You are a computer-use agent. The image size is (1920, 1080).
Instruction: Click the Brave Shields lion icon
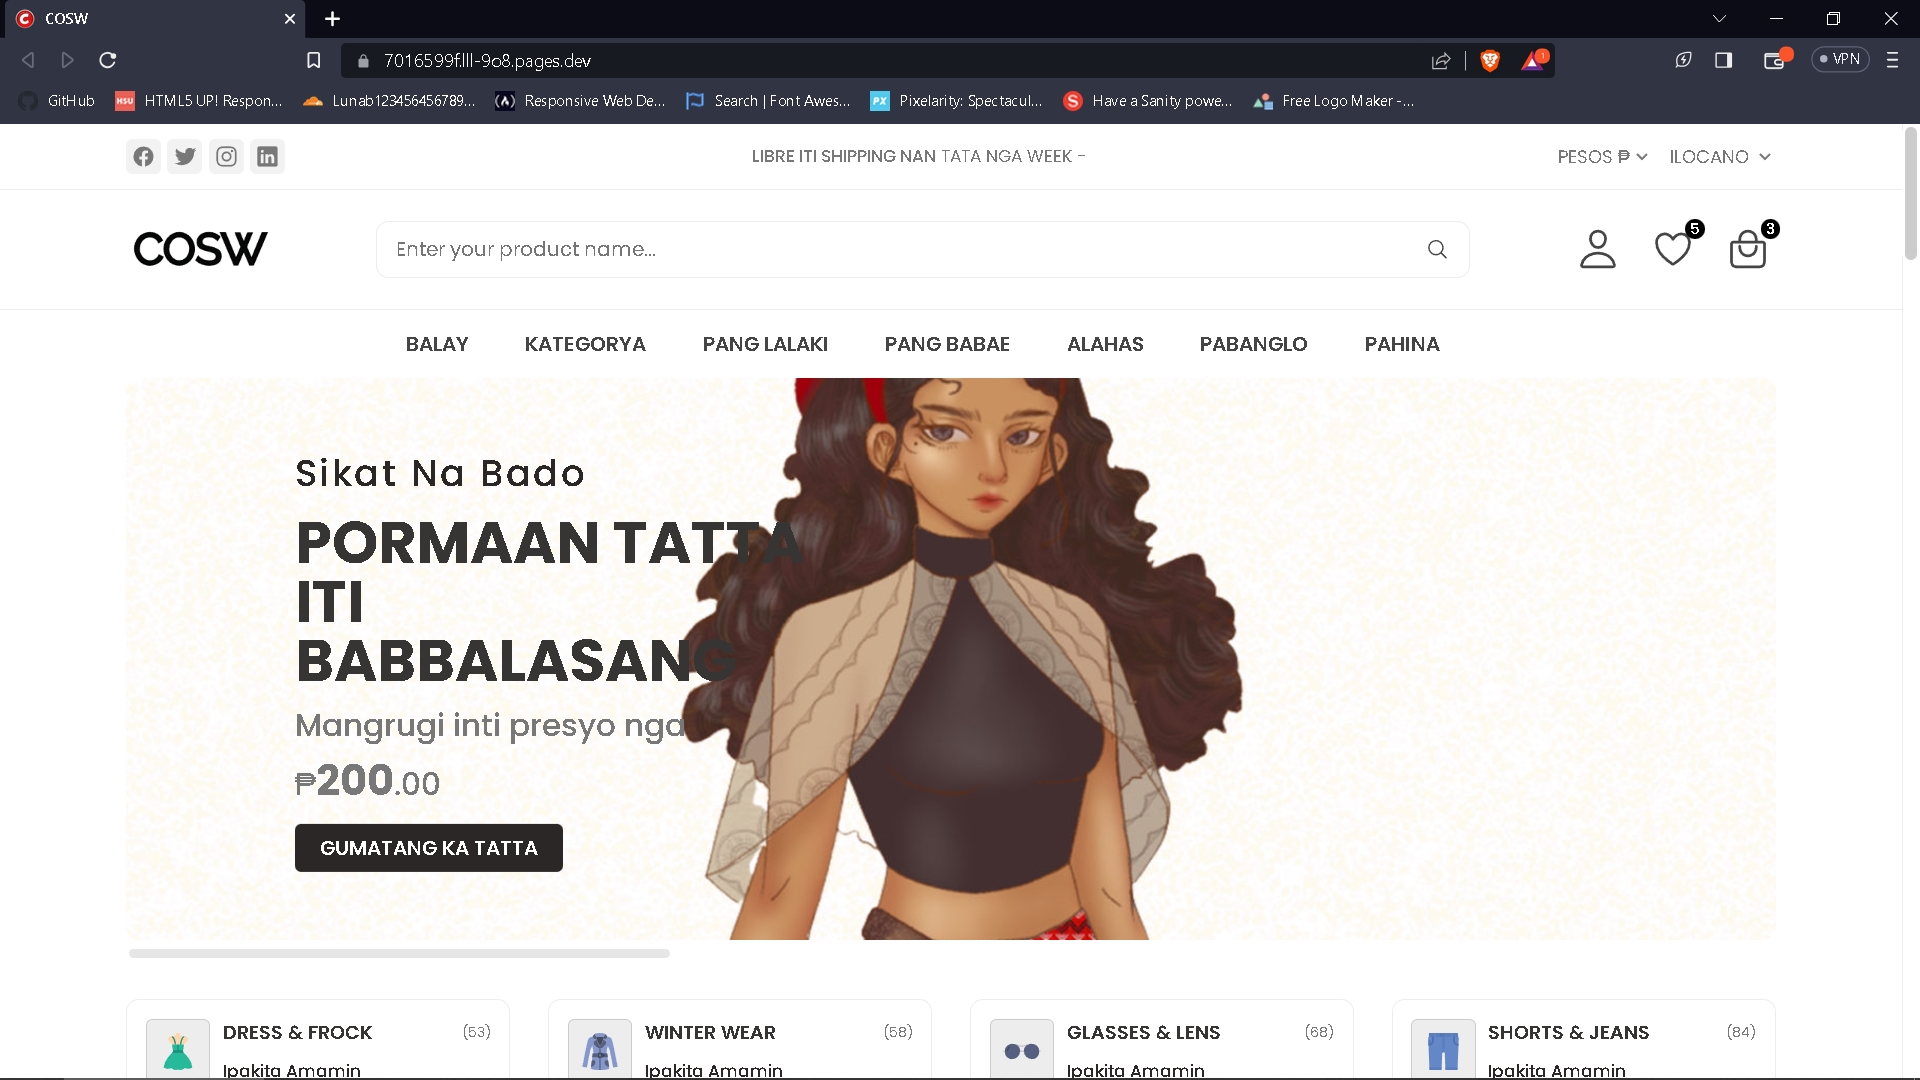(x=1490, y=61)
